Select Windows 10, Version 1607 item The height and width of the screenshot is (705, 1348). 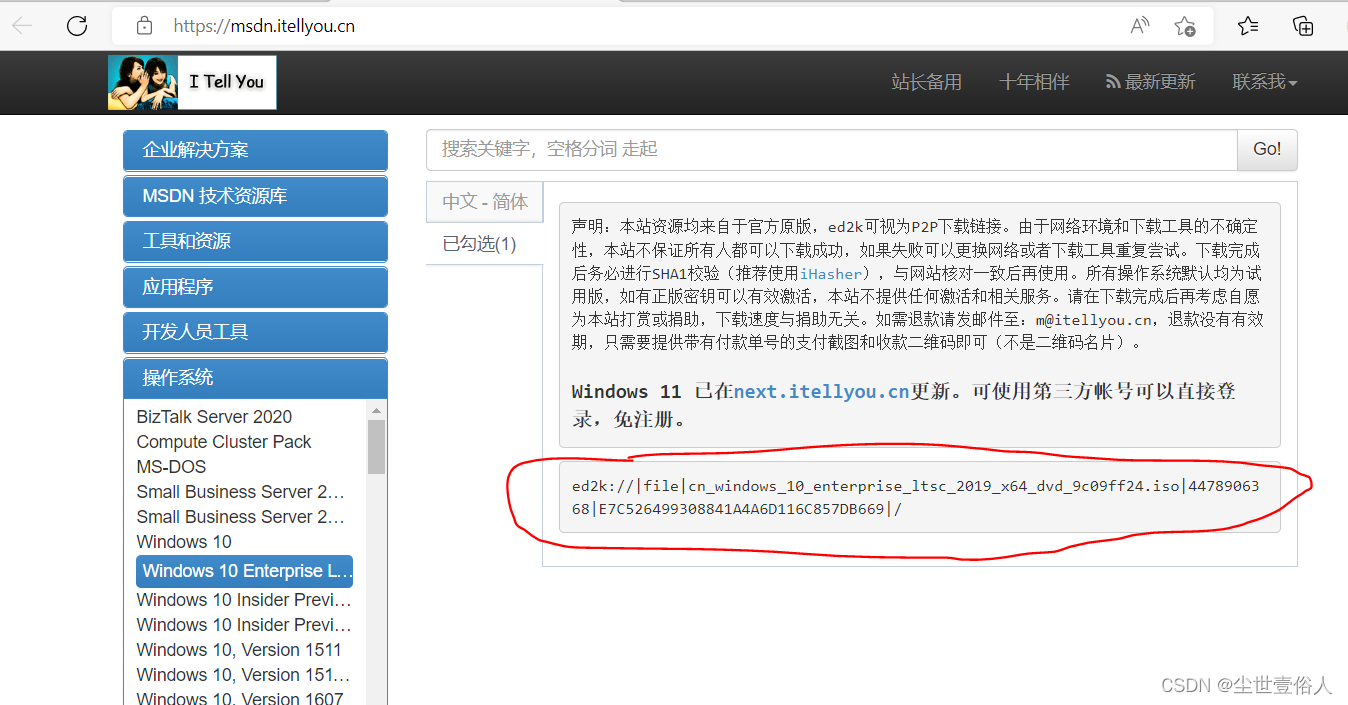[x=240, y=698]
